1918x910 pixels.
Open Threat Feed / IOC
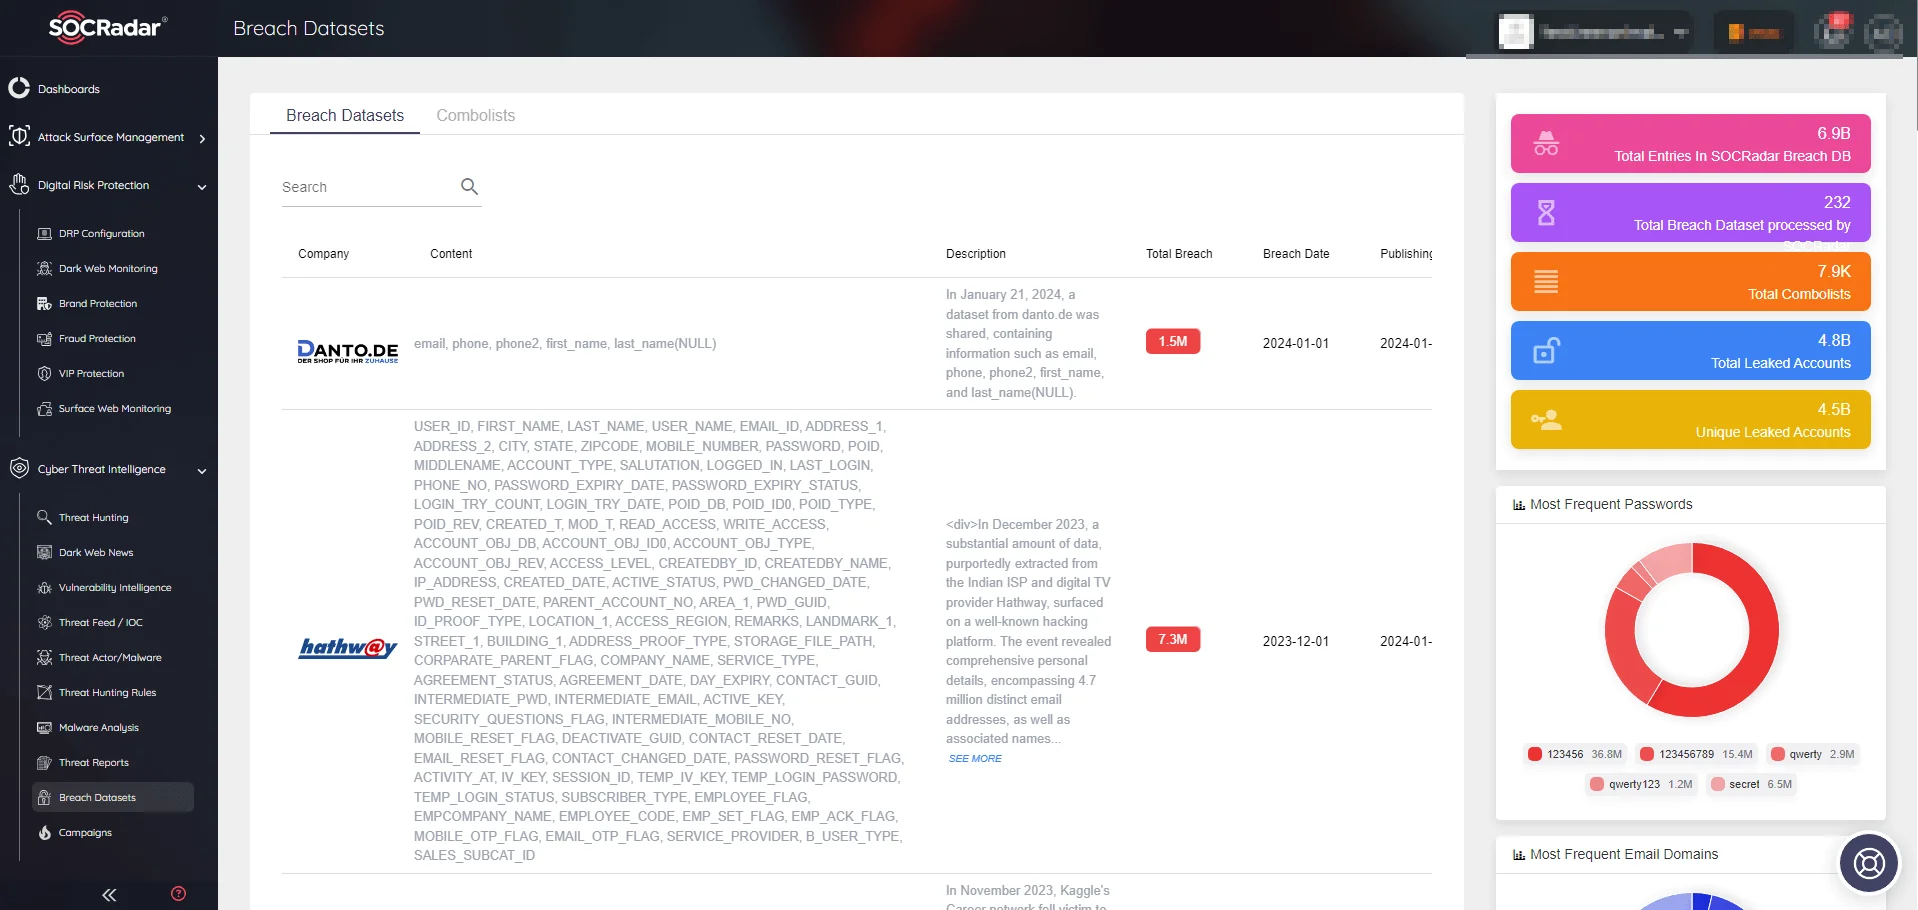(100, 623)
